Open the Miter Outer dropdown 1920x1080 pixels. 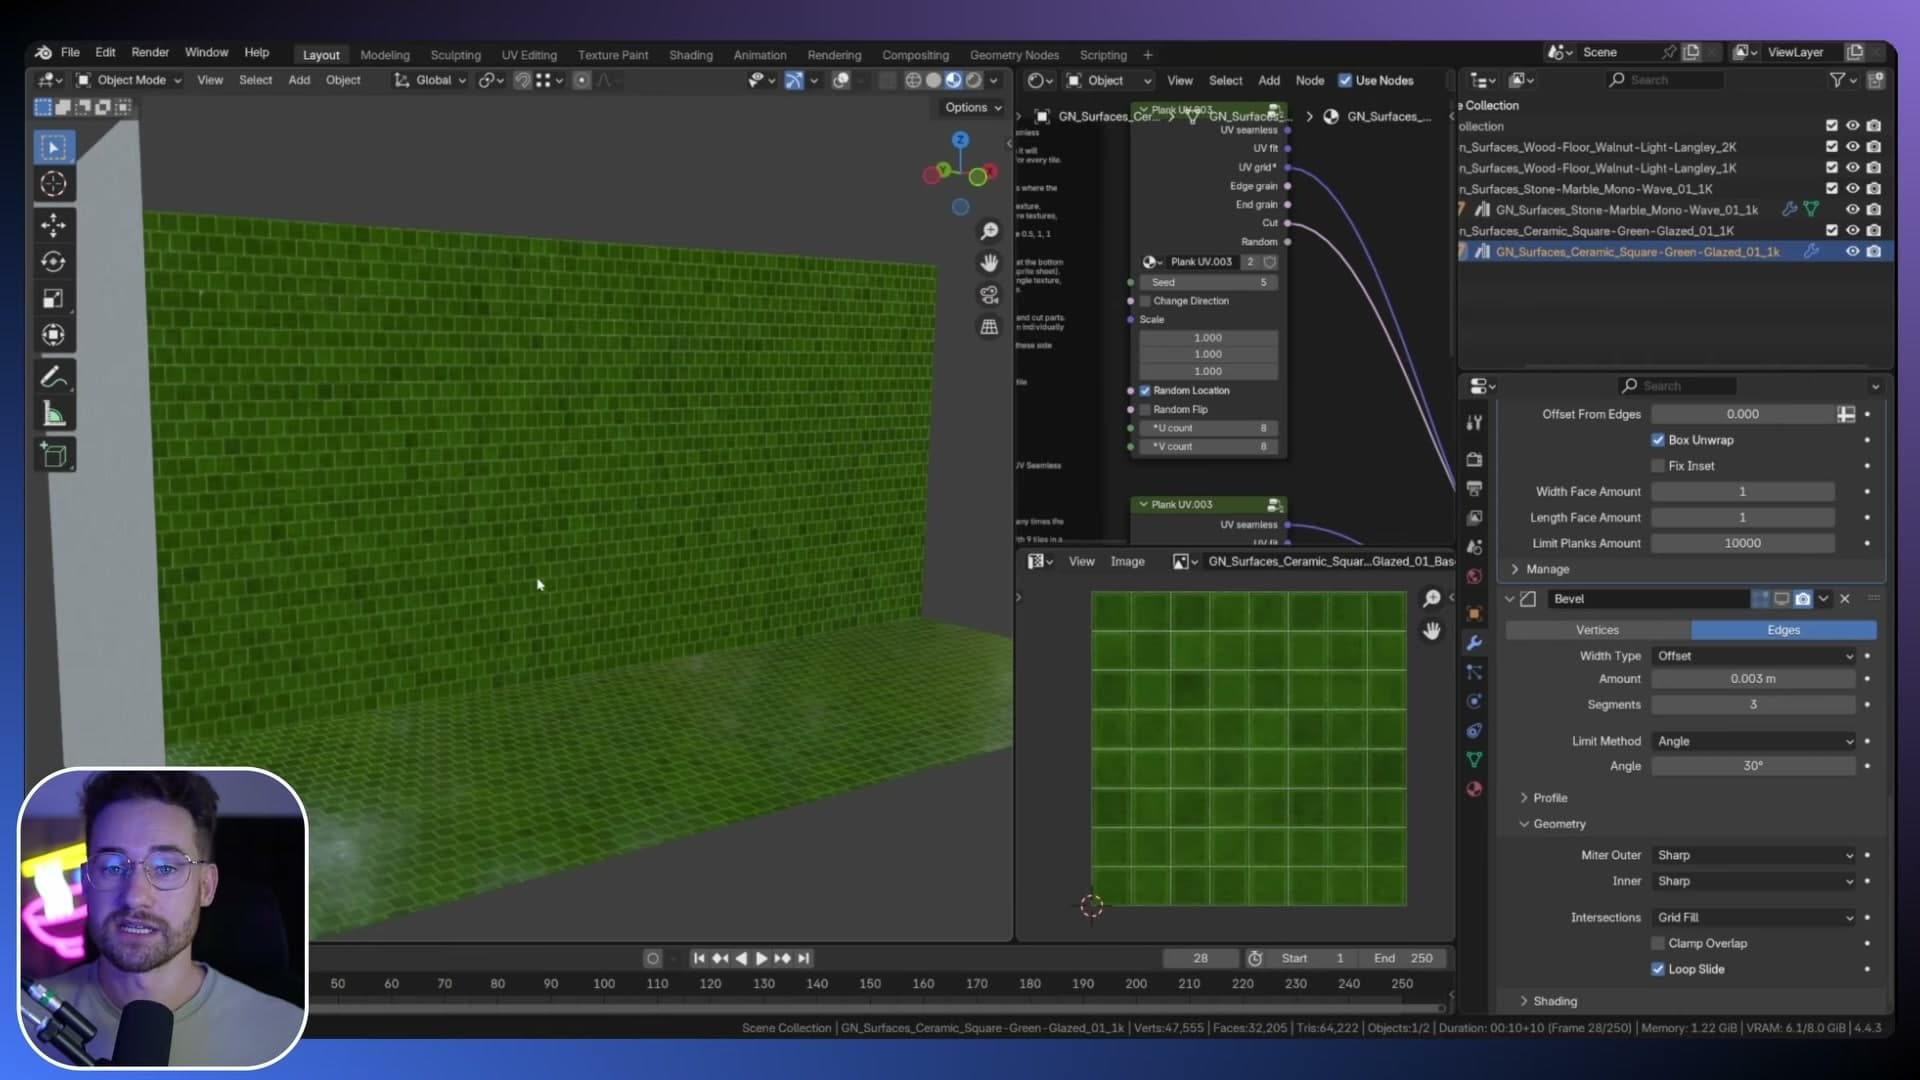1754,855
